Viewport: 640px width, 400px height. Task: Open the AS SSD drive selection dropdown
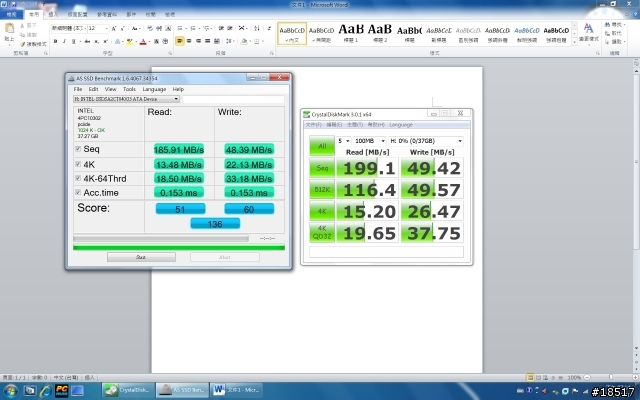coord(126,99)
